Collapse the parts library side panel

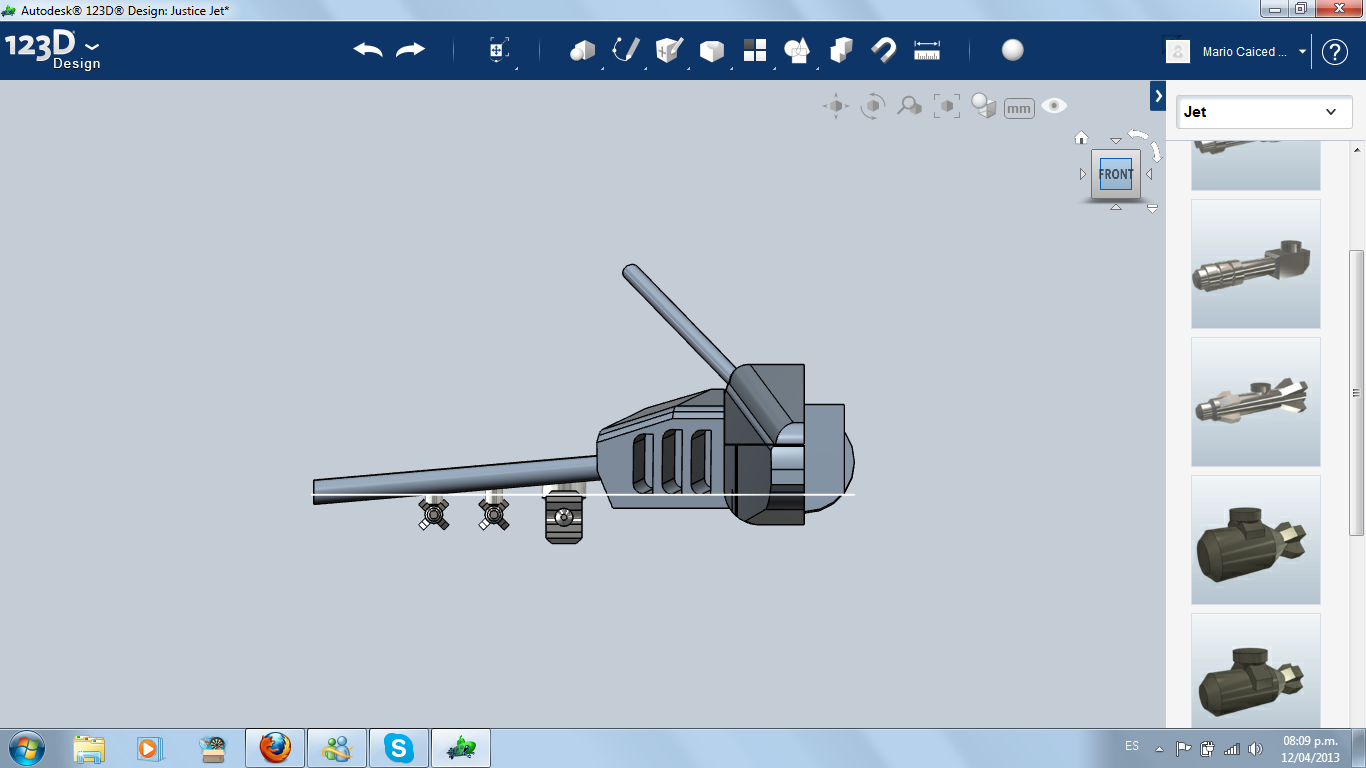[x=1158, y=96]
